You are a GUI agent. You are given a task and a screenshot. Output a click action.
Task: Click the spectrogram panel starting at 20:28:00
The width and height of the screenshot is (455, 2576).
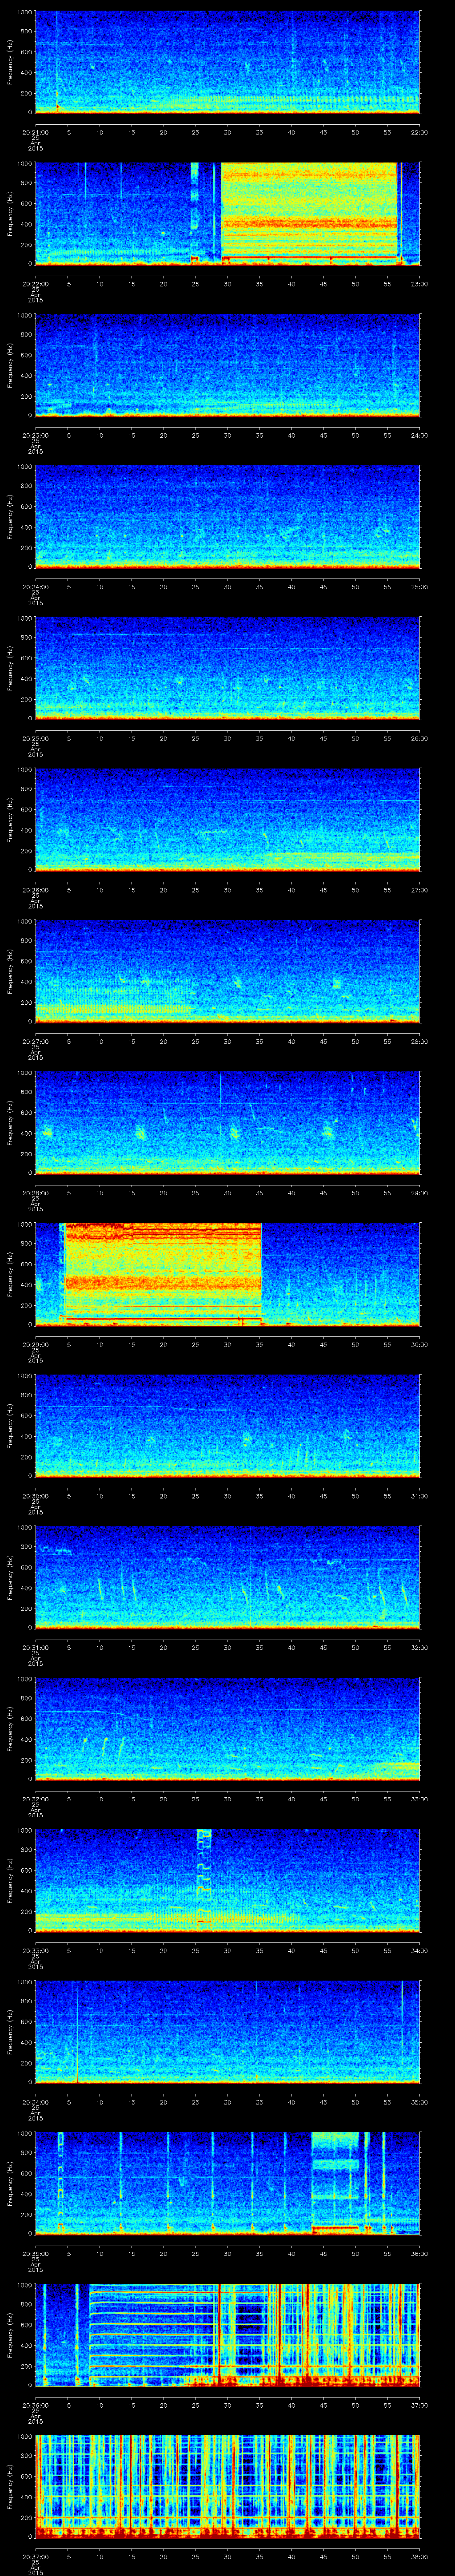pyautogui.click(x=227, y=1123)
